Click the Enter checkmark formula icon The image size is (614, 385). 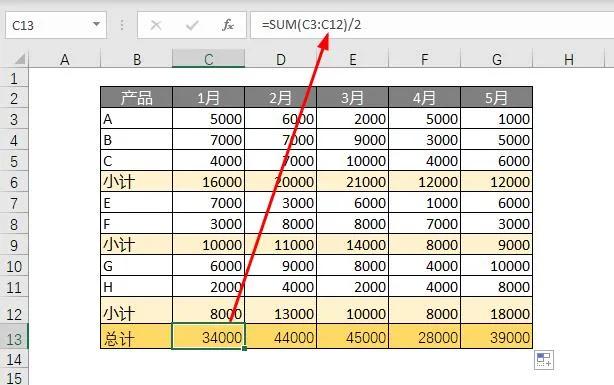click(192, 25)
